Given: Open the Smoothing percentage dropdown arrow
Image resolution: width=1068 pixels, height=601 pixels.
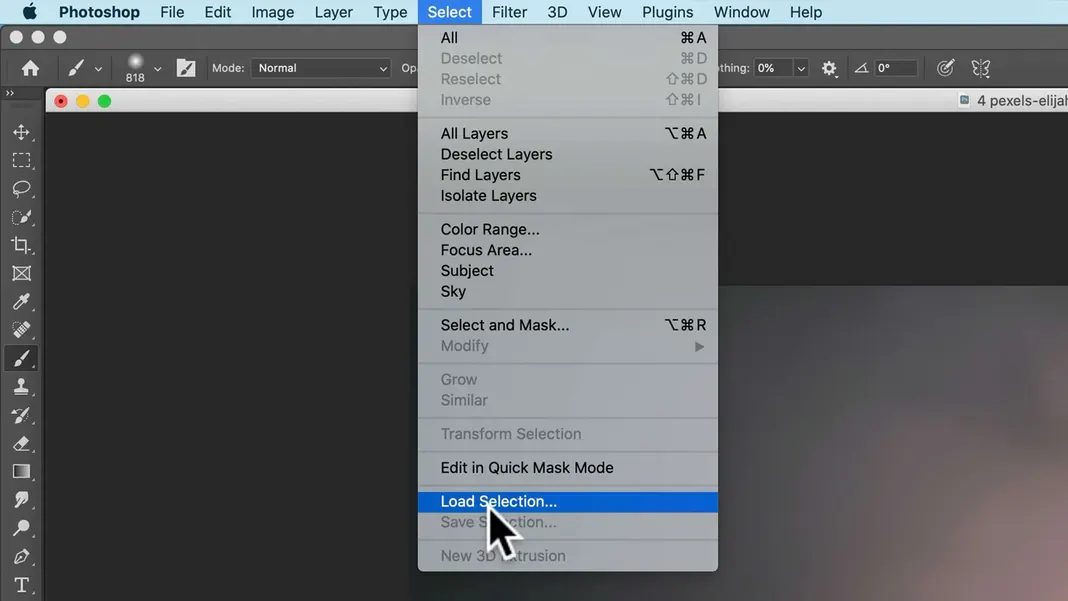Looking at the screenshot, I should 801,68.
